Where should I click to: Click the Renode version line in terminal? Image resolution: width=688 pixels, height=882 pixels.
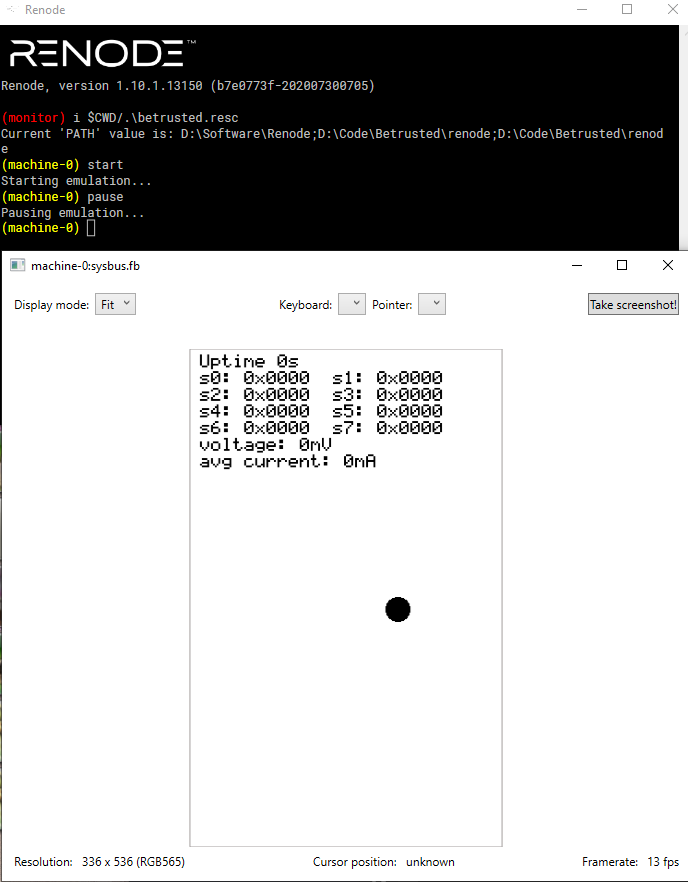pos(188,86)
